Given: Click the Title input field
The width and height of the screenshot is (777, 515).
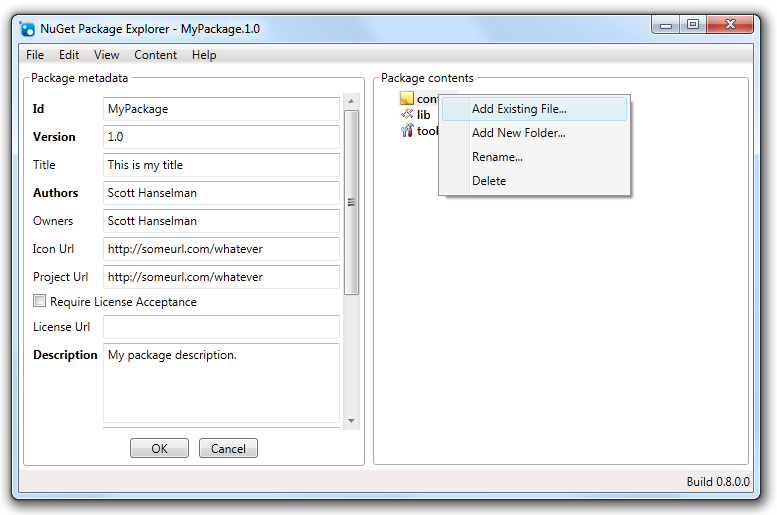Looking at the screenshot, I should point(221,165).
